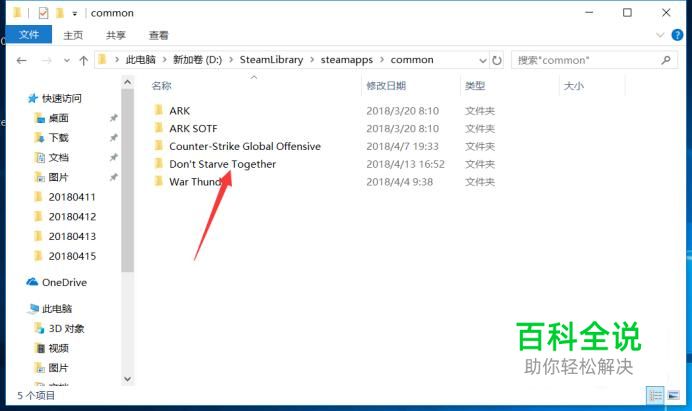Switch to the 查看 ribbon tab
Image resolution: width=692 pixels, height=411 pixels.
[158, 35]
